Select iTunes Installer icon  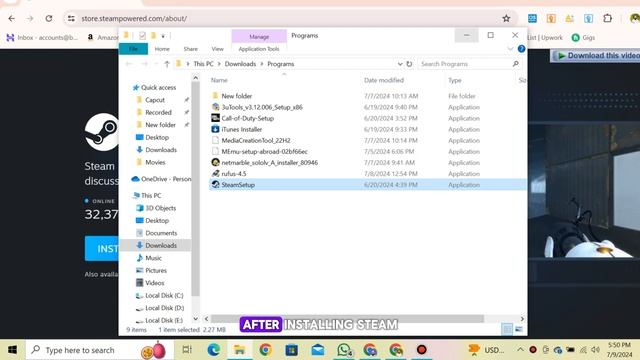[215, 129]
